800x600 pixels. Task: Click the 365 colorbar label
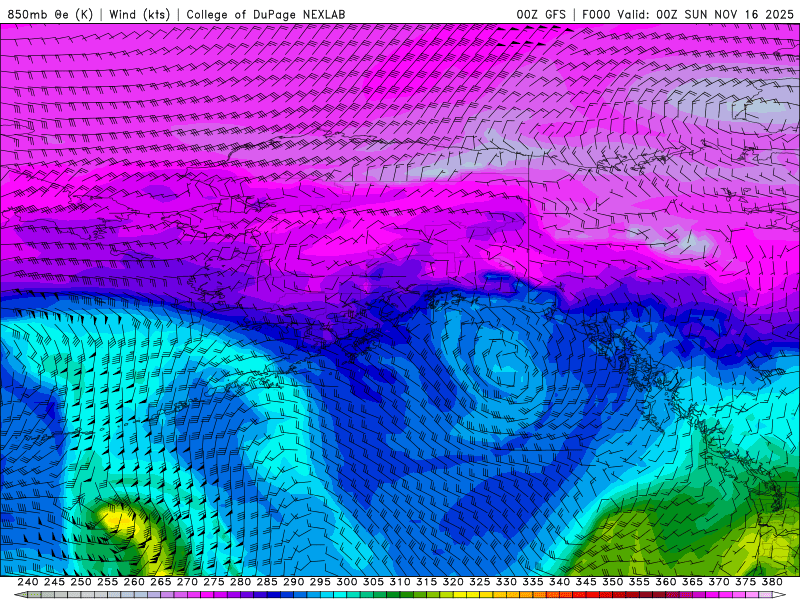pyautogui.click(x=692, y=582)
